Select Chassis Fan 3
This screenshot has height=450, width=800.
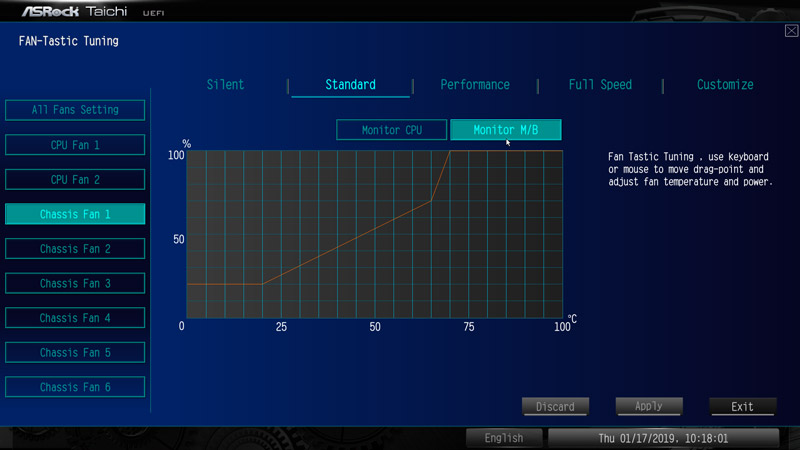(75, 283)
